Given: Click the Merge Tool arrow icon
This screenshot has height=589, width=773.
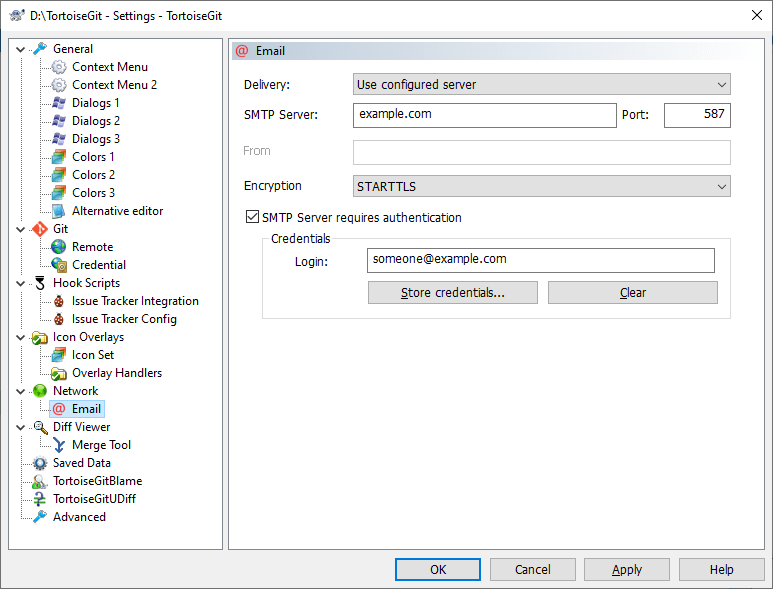Looking at the screenshot, I should 59,445.
